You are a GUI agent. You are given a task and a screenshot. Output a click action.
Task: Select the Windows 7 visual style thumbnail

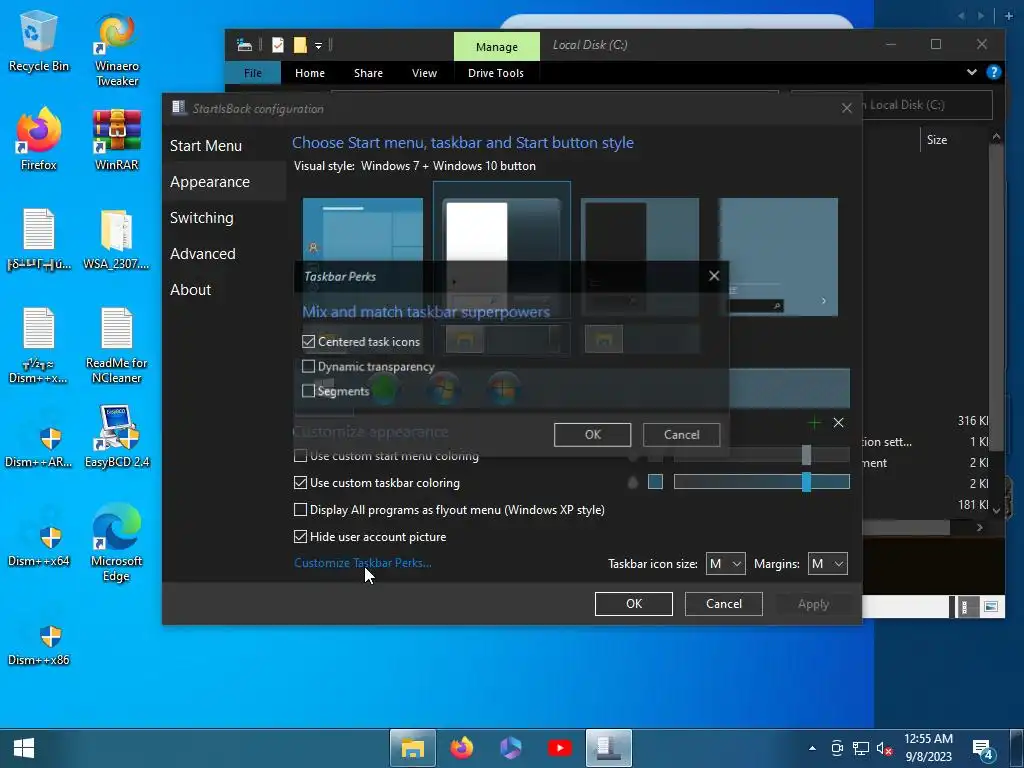pos(502,249)
